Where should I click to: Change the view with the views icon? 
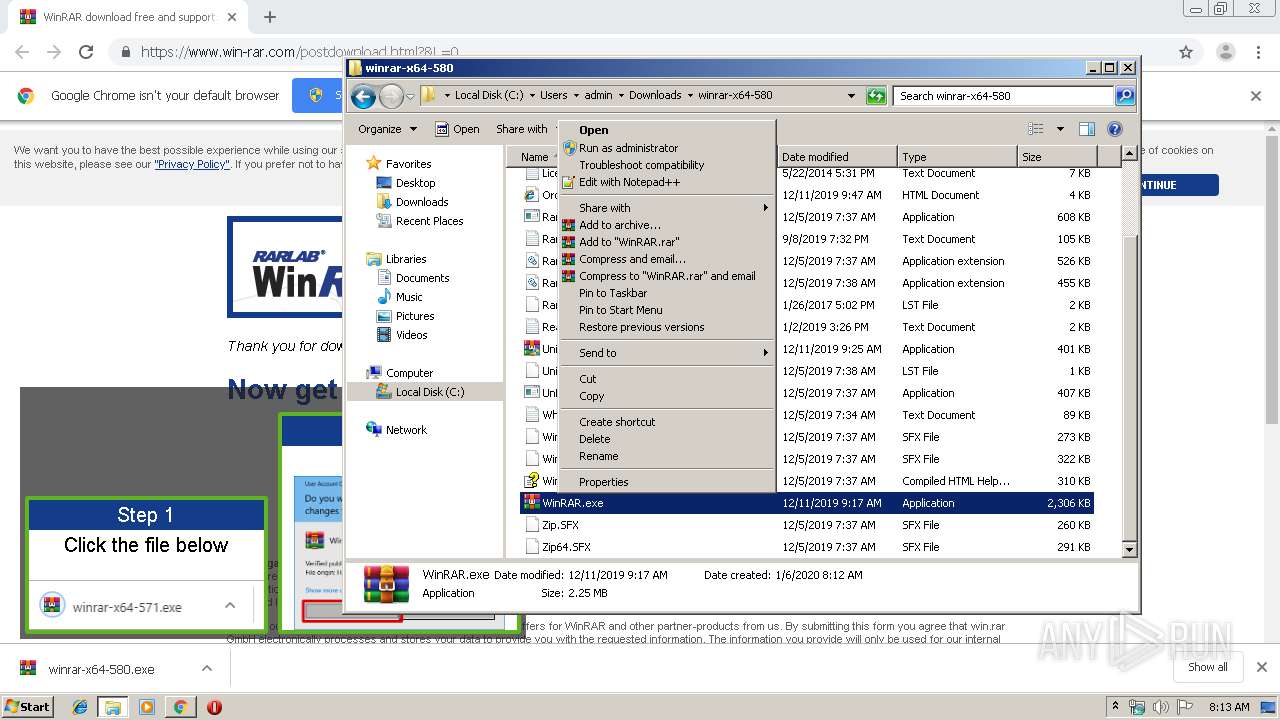click(x=1036, y=129)
